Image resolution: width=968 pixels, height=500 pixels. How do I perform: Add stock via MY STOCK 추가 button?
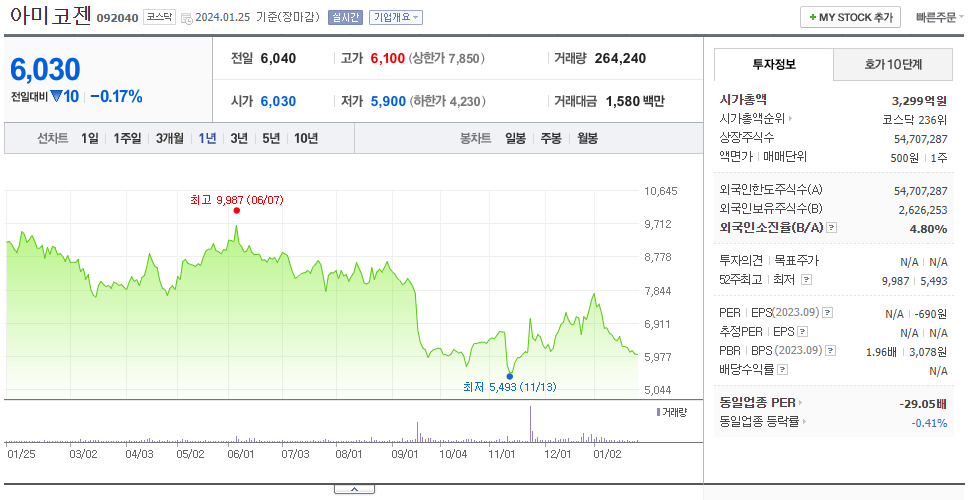coord(851,17)
